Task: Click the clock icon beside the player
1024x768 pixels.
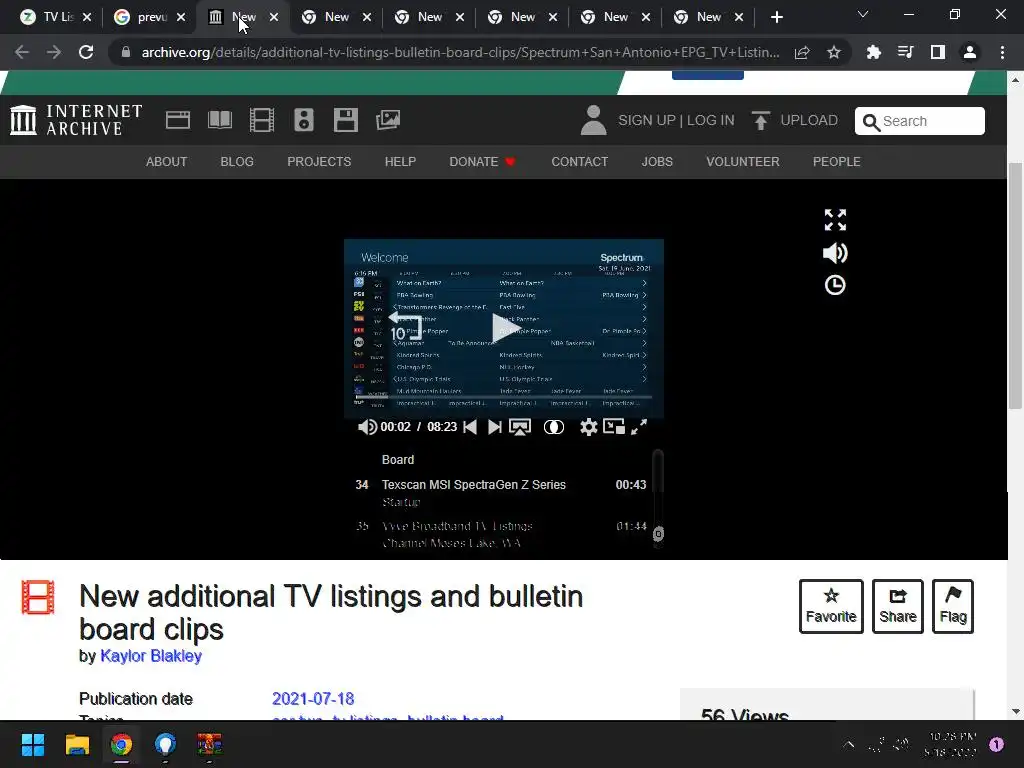Action: pos(835,285)
